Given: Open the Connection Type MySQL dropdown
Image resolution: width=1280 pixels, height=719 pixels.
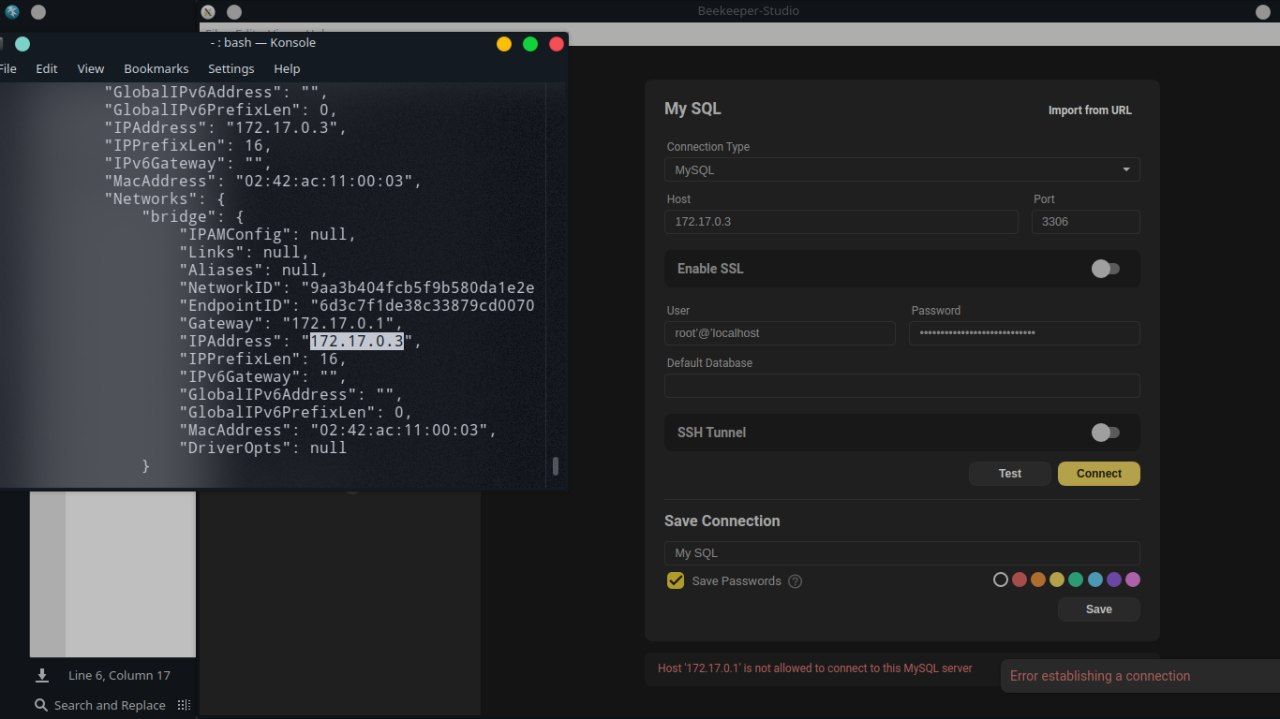Looking at the screenshot, I should point(902,170).
